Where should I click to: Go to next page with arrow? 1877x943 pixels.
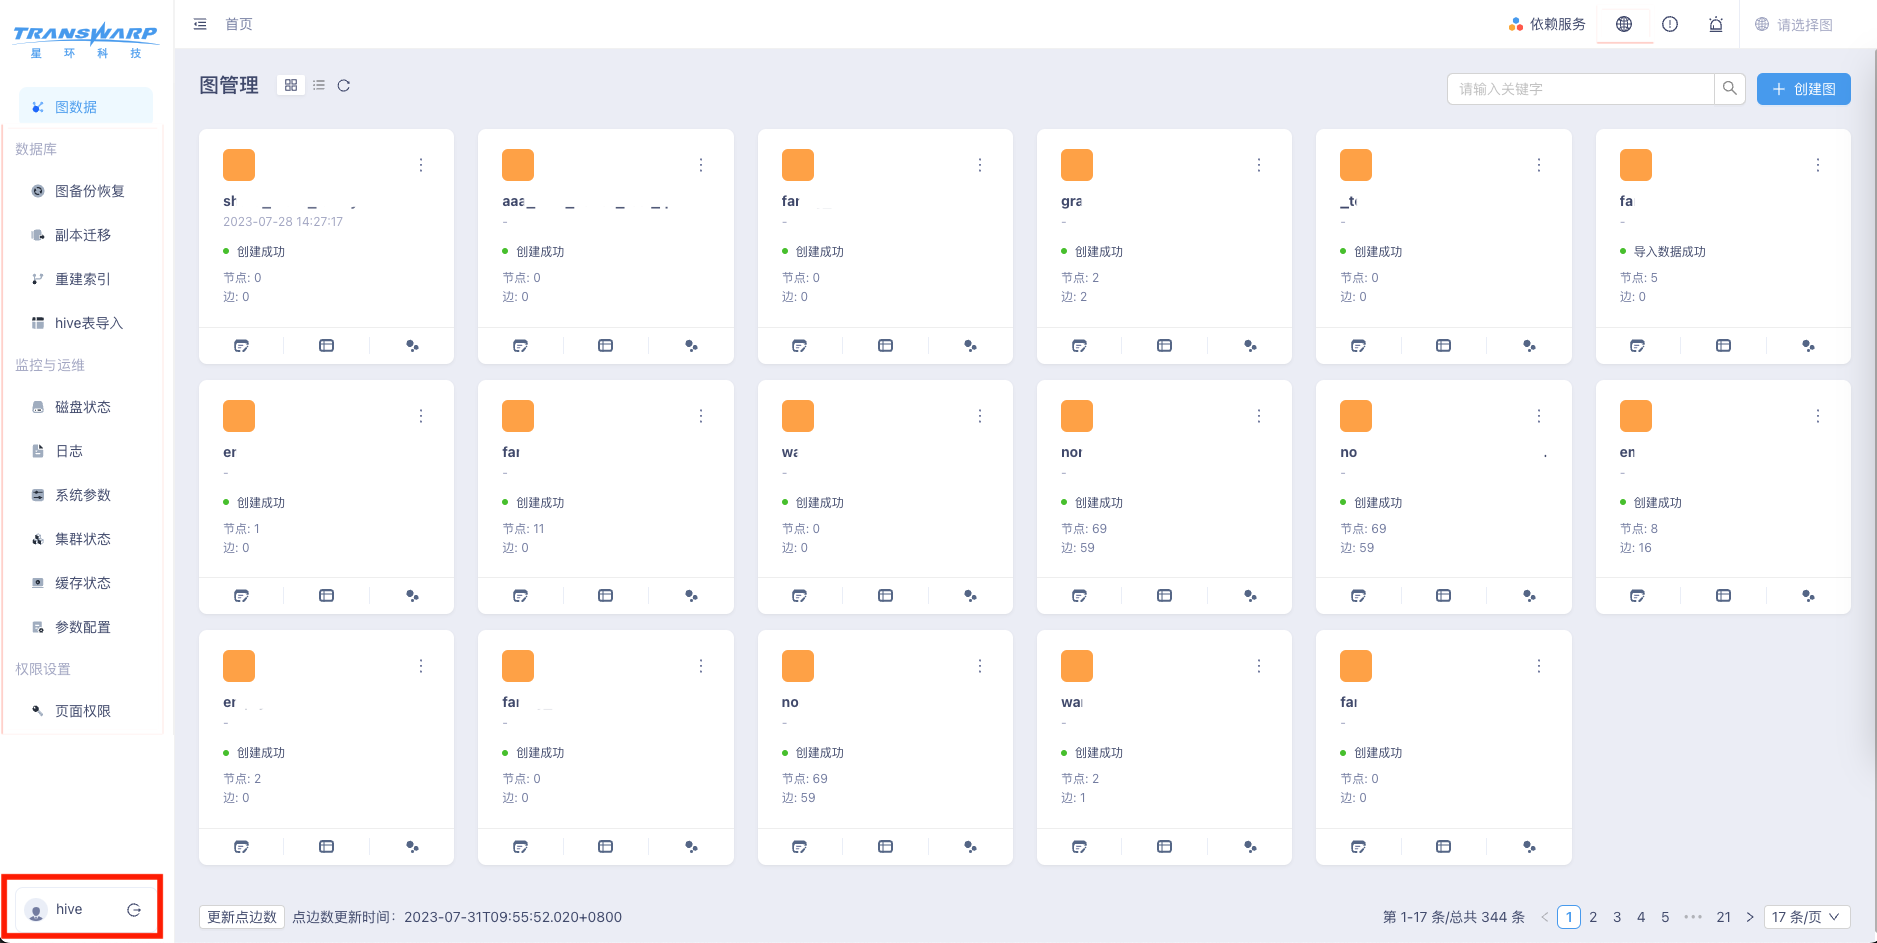coord(1750,917)
